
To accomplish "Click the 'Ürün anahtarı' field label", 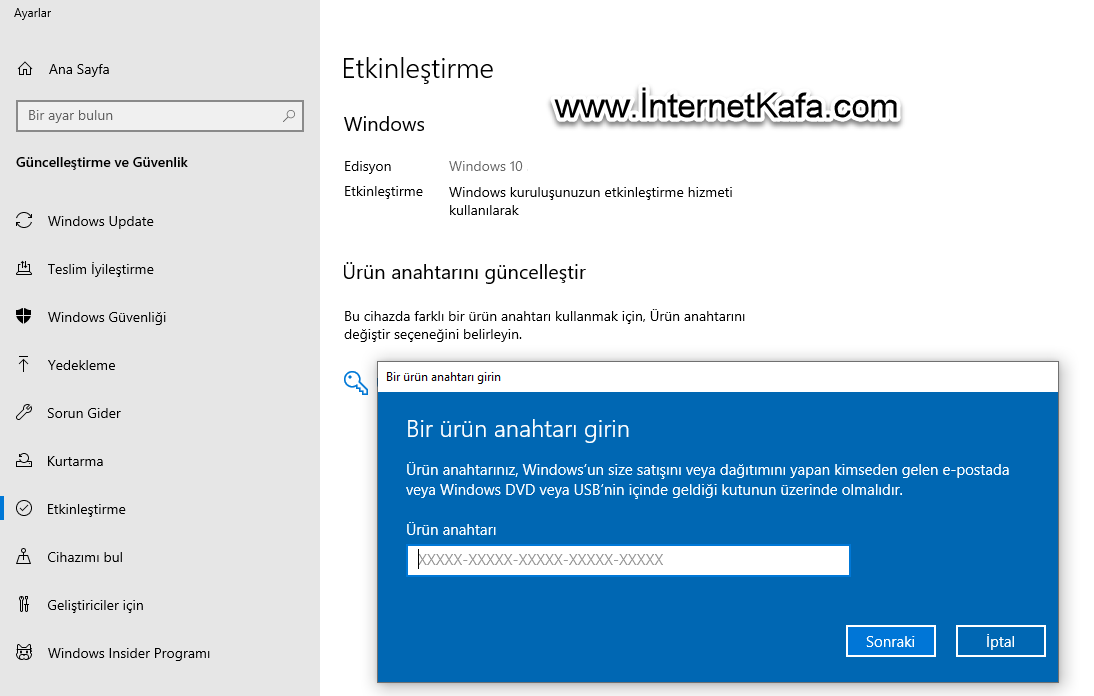I will click(451, 530).
